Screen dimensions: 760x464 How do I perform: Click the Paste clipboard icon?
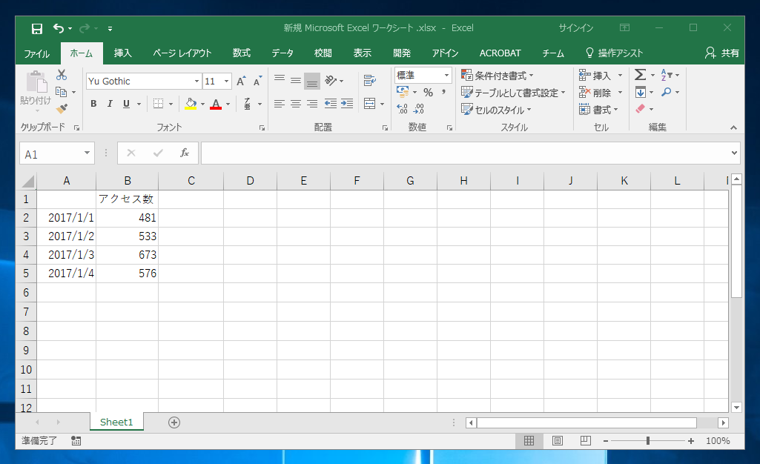(36, 82)
